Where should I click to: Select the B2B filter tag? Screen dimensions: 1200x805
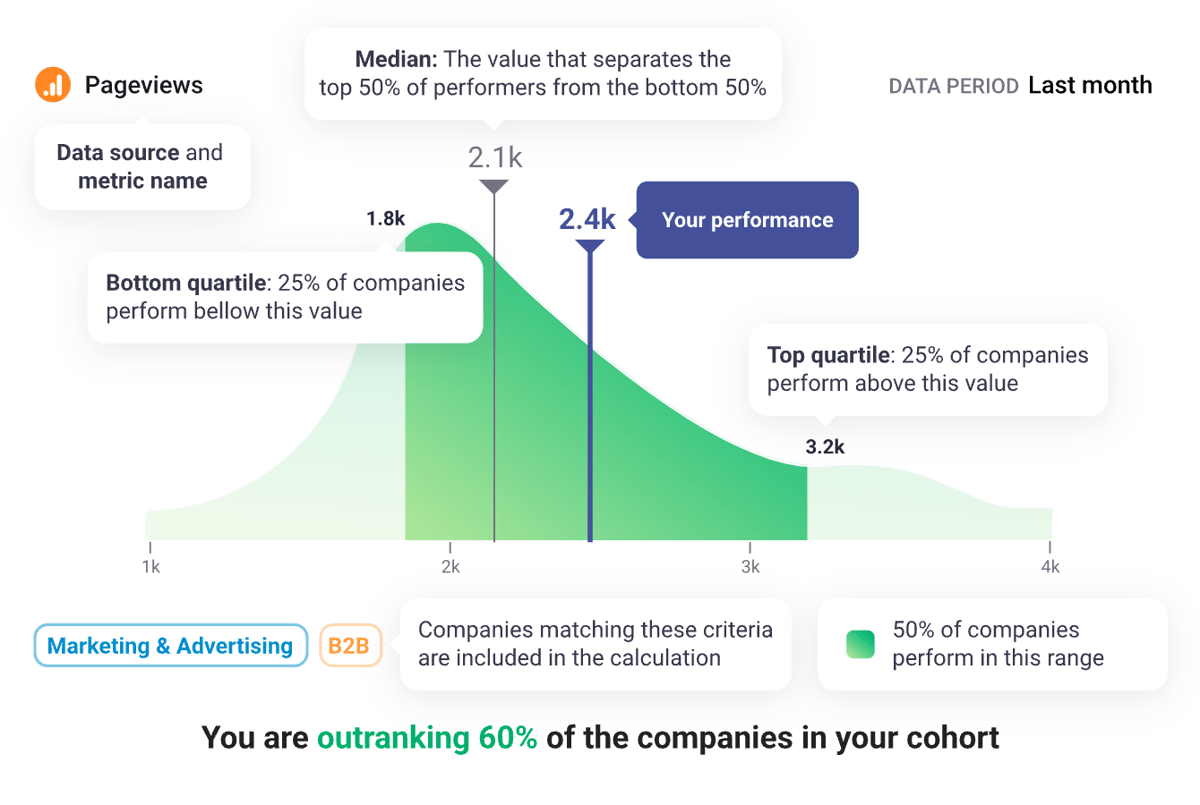[x=349, y=646]
